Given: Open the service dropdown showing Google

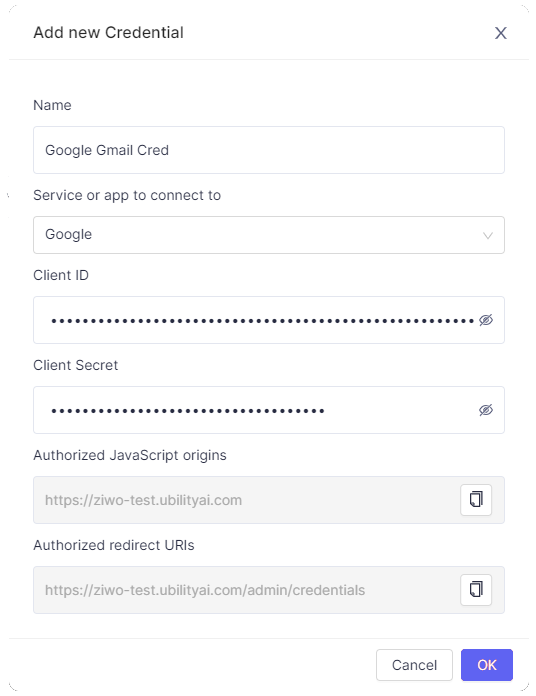Looking at the screenshot, I should [x=269, y=235].
